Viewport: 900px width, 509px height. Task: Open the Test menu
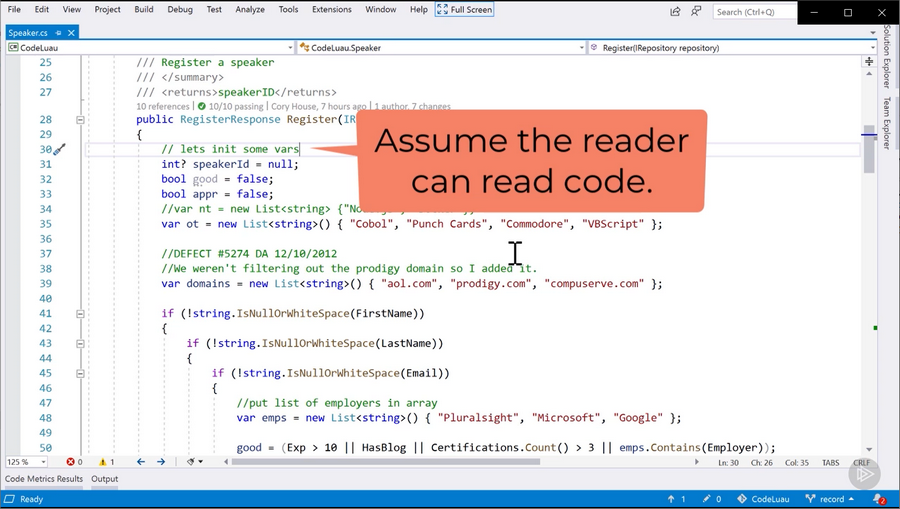pos(214,10)
